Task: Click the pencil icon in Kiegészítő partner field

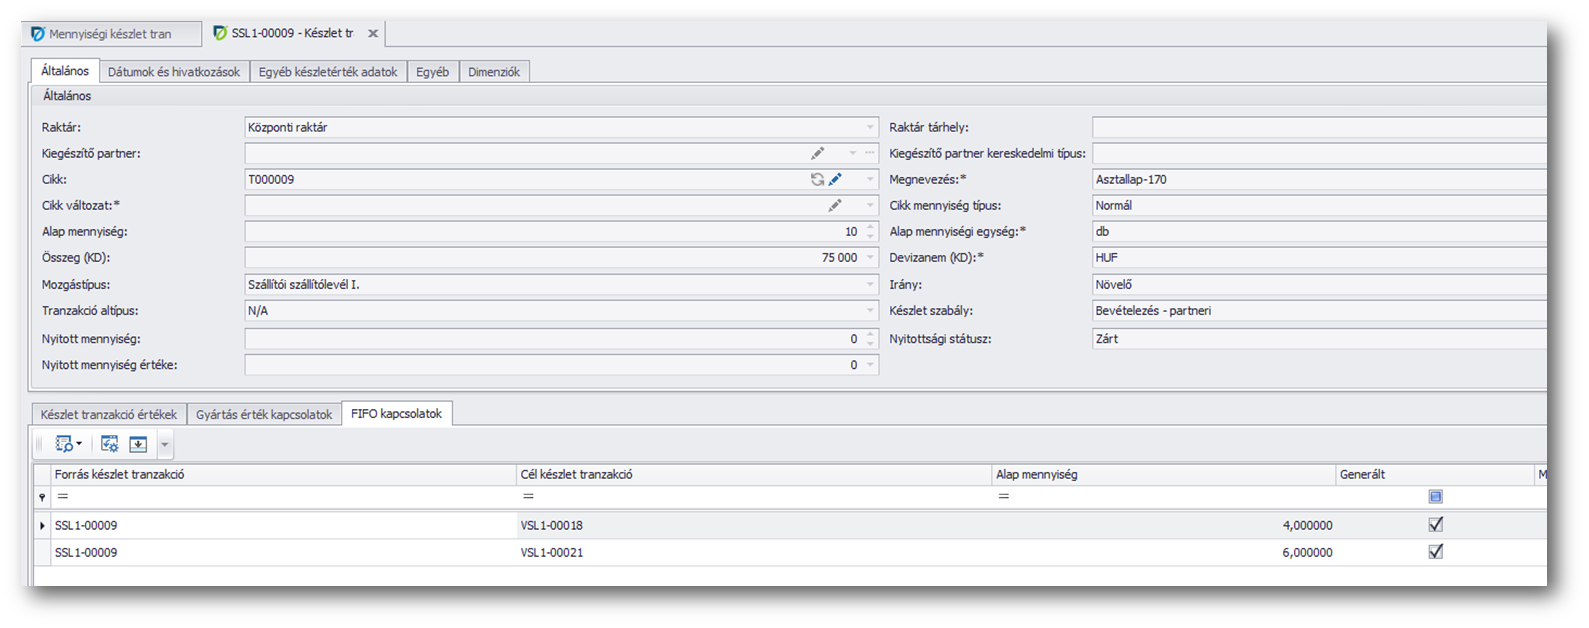Action: pos(817,154)
